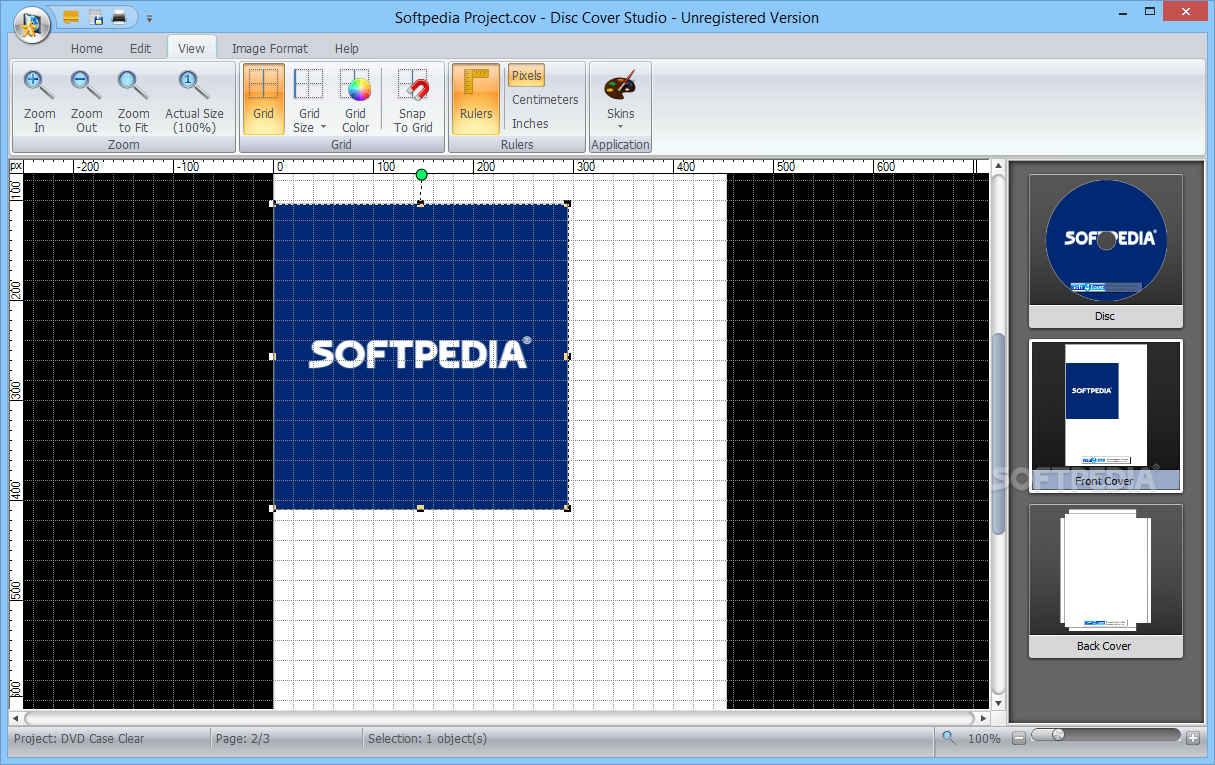Viewport: 1215px width, 765px height.
Task: Open the Skins dropdown
Action: point(620,100)
